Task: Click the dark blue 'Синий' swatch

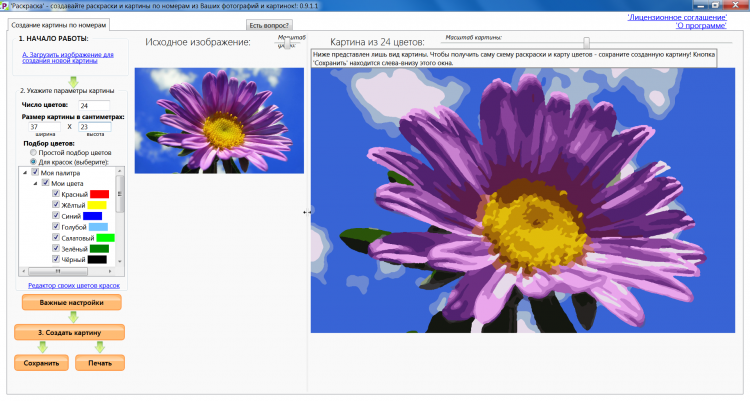Action: (92, 216)
